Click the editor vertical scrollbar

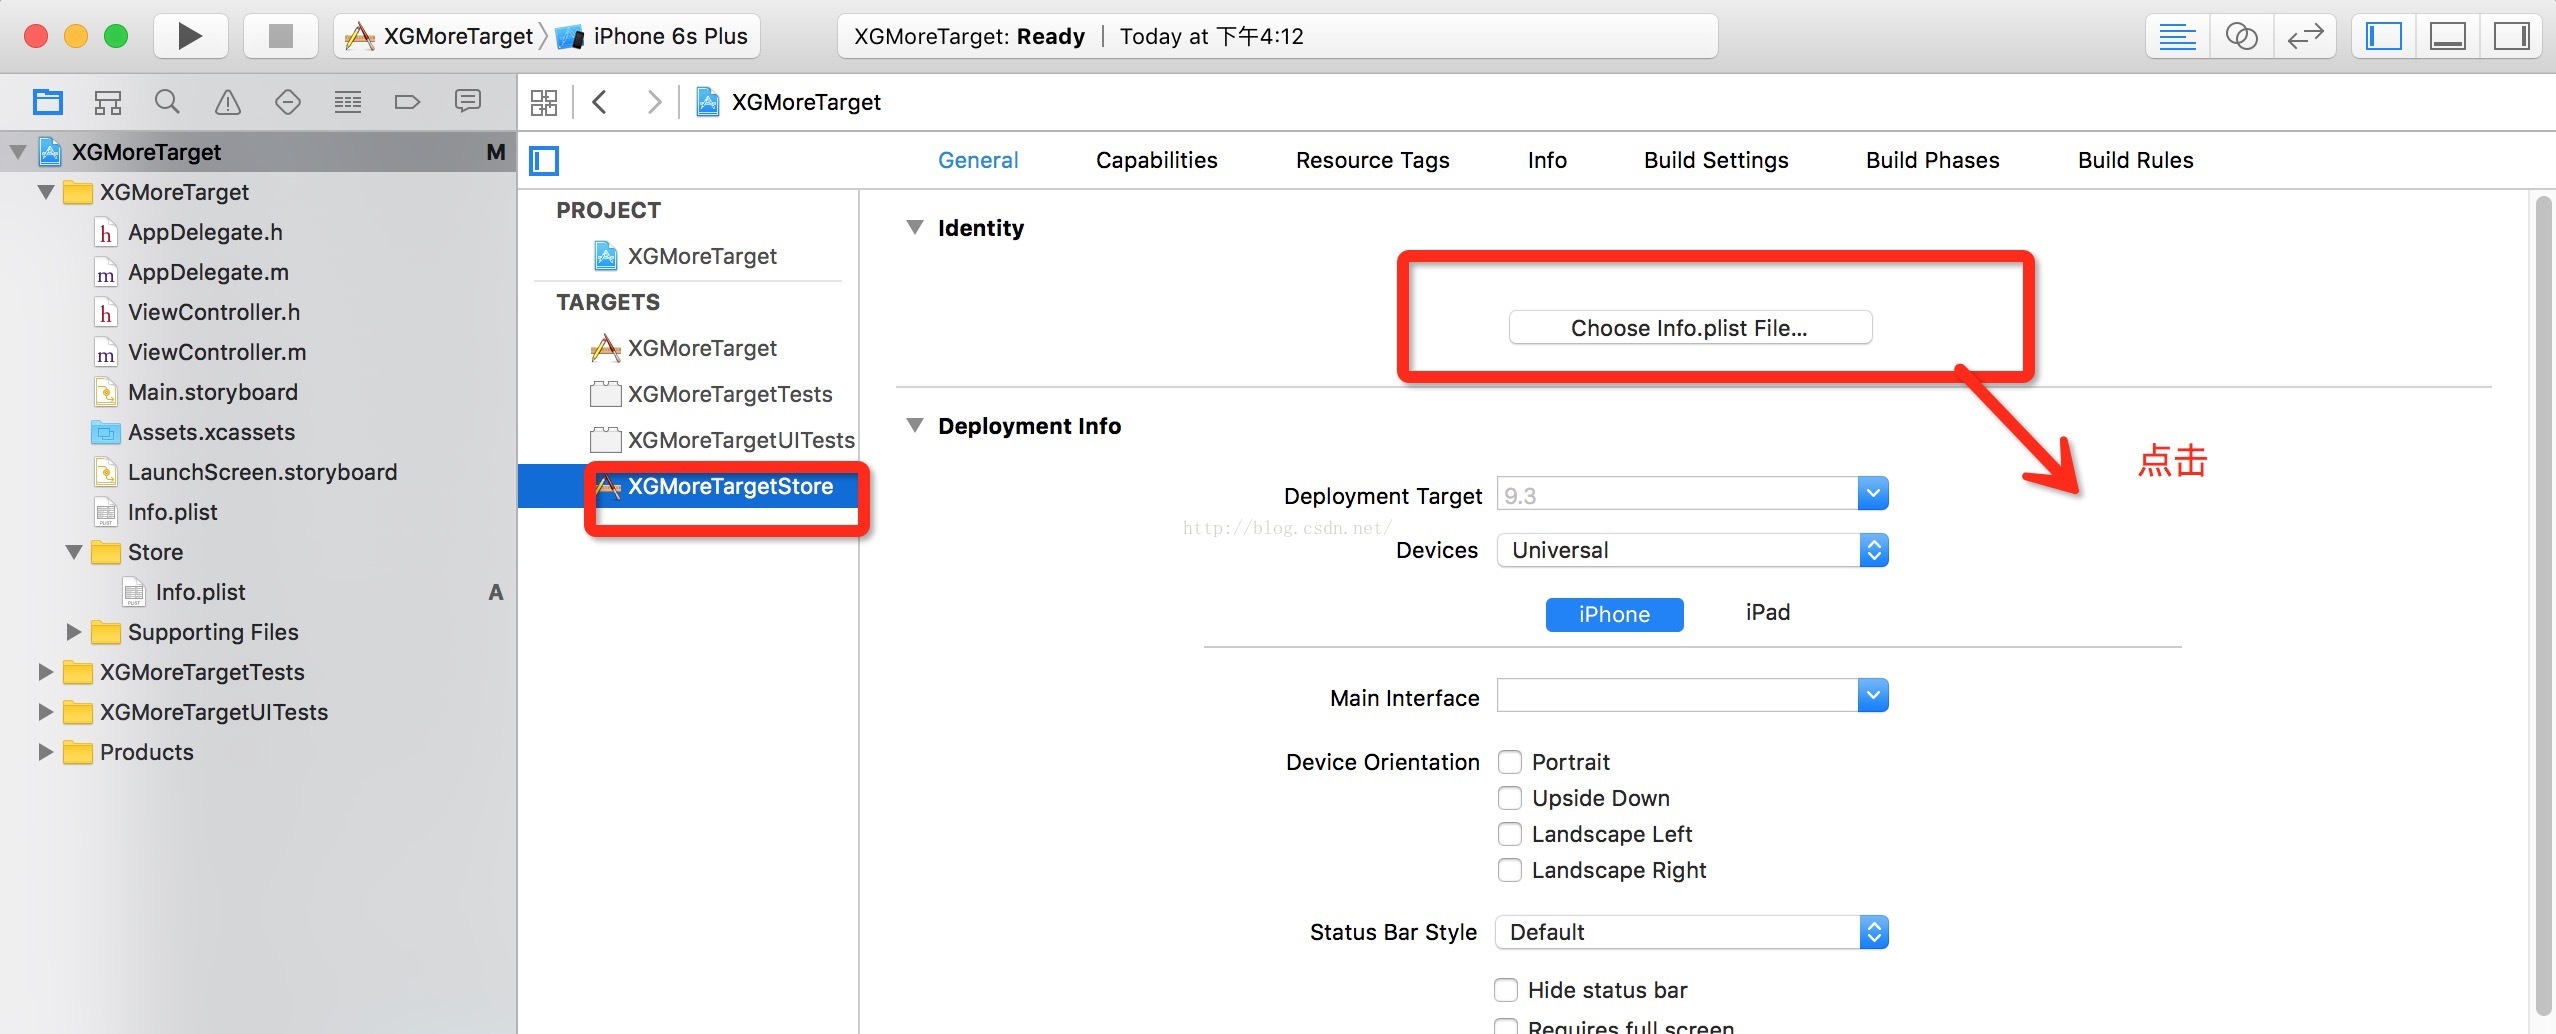click(x=2544, y=606)
